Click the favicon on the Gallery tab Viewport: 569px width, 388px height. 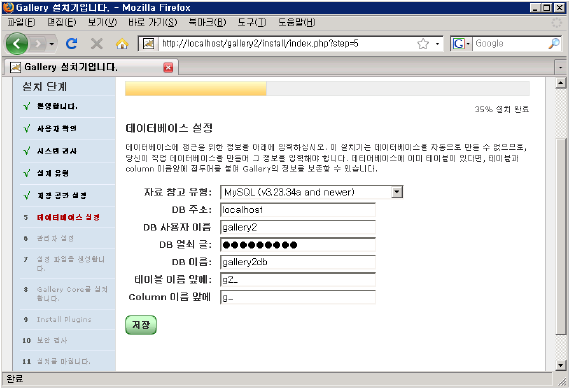[x=15, y=67]
